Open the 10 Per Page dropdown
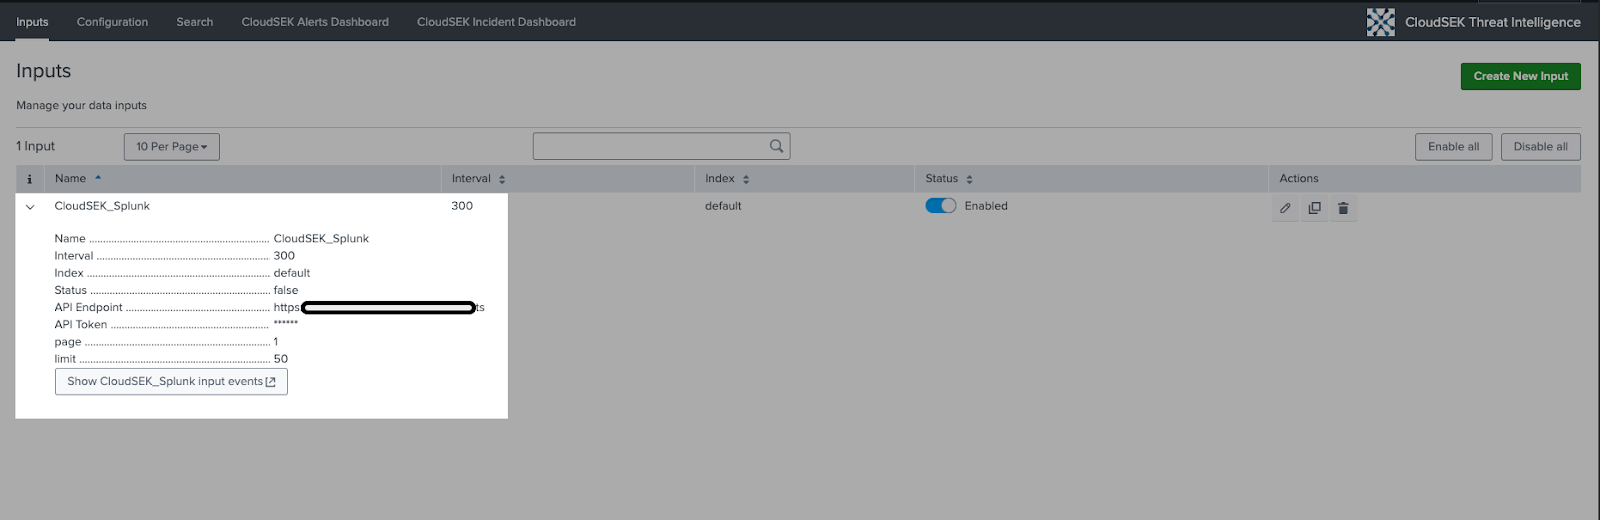Image resolution: width=1600 pixels, height=520 pixels. point(172,147)
